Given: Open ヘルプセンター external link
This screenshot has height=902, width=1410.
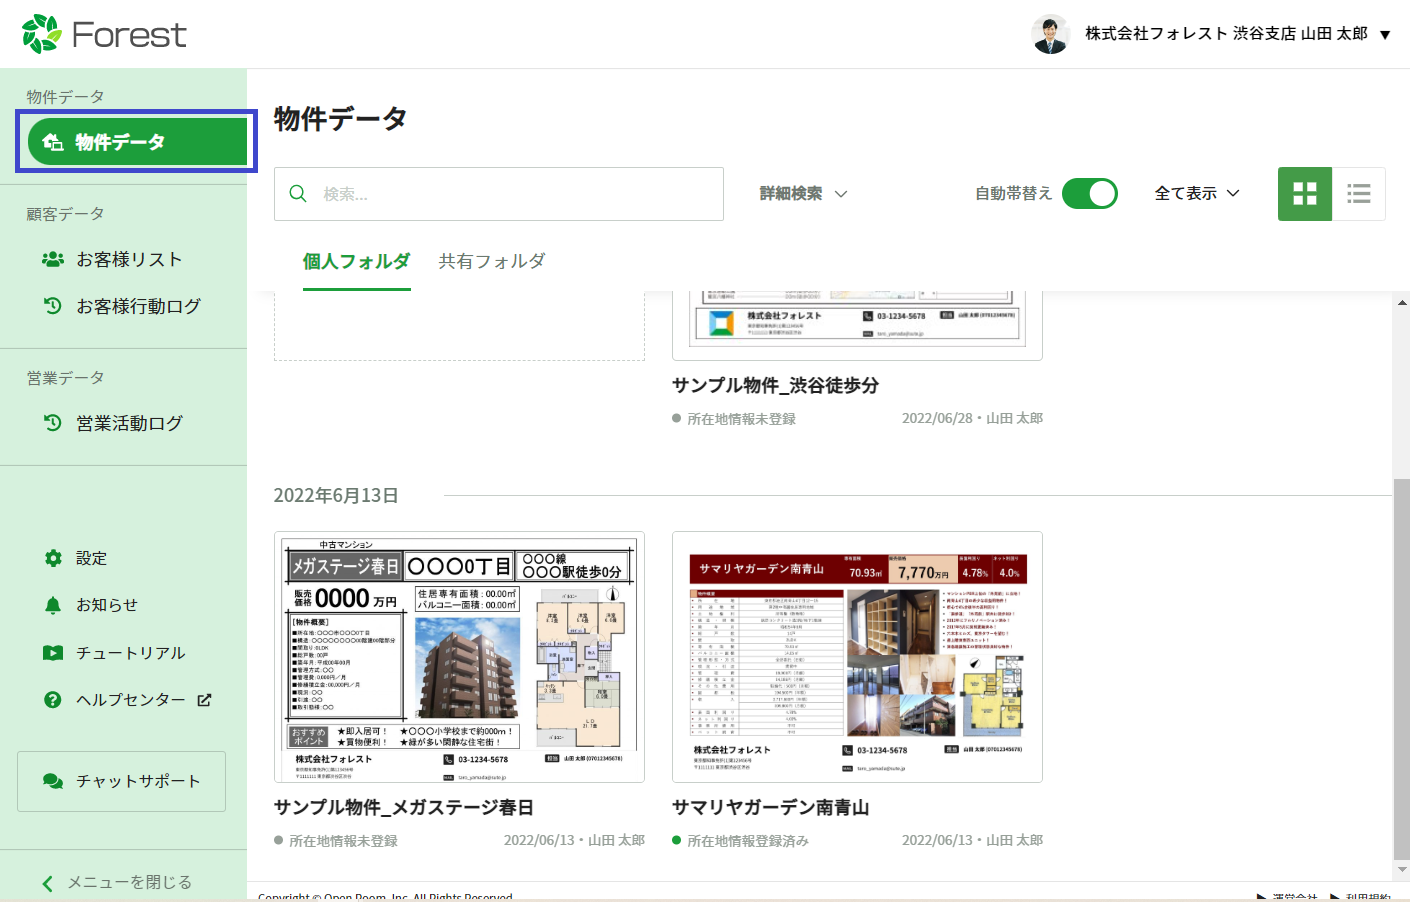Looking at the screenshot, I should click(143, 700).
